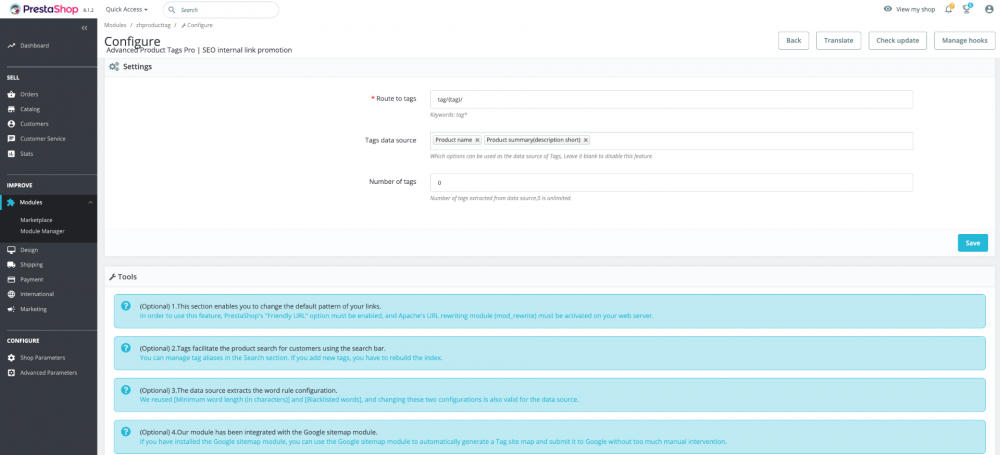Click the Tools wrench icon

[112, 277]
